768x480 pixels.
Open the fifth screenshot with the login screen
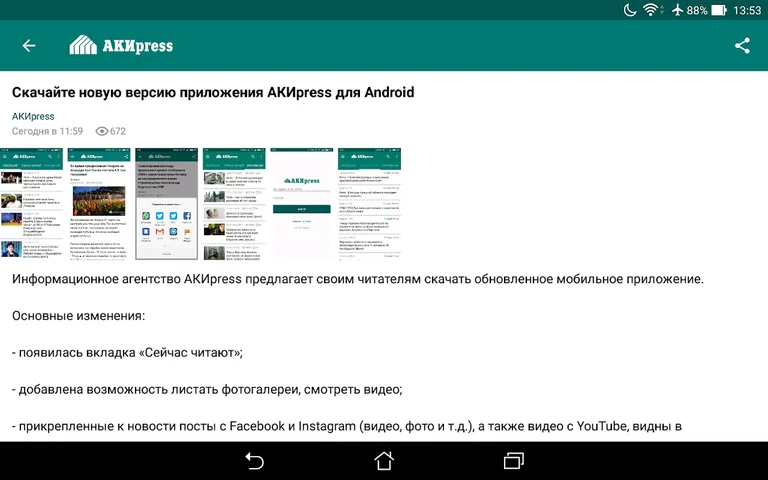[302, 204]
